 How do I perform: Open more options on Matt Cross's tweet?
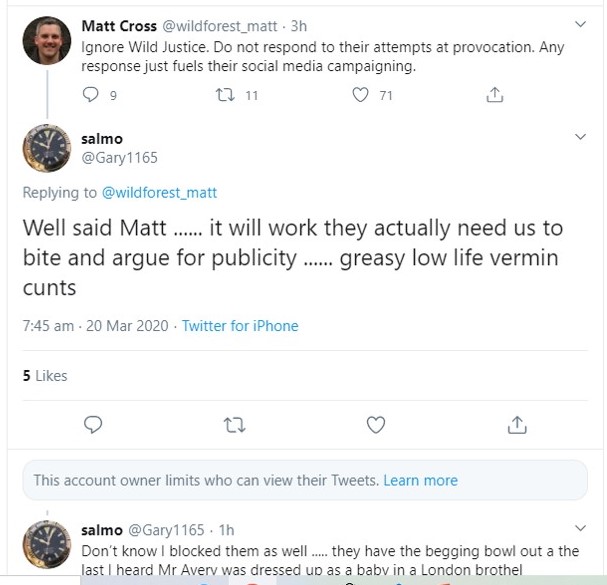point(581,24)
